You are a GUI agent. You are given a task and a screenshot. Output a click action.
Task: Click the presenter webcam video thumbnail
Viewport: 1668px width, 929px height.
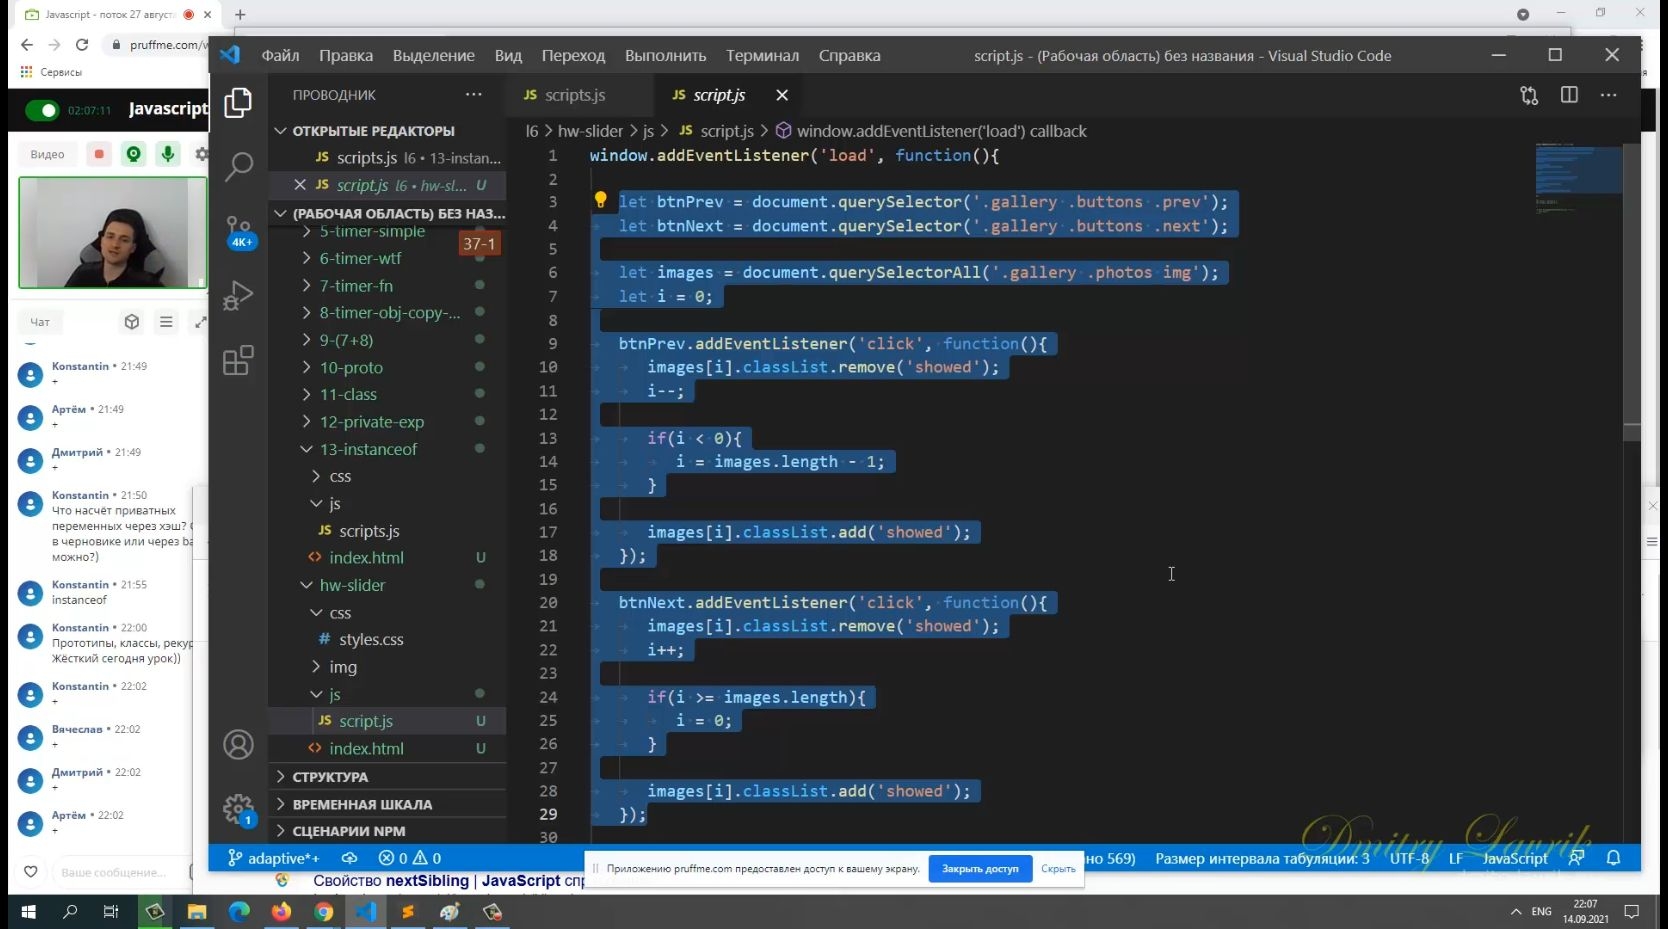[x=113, y=233]
